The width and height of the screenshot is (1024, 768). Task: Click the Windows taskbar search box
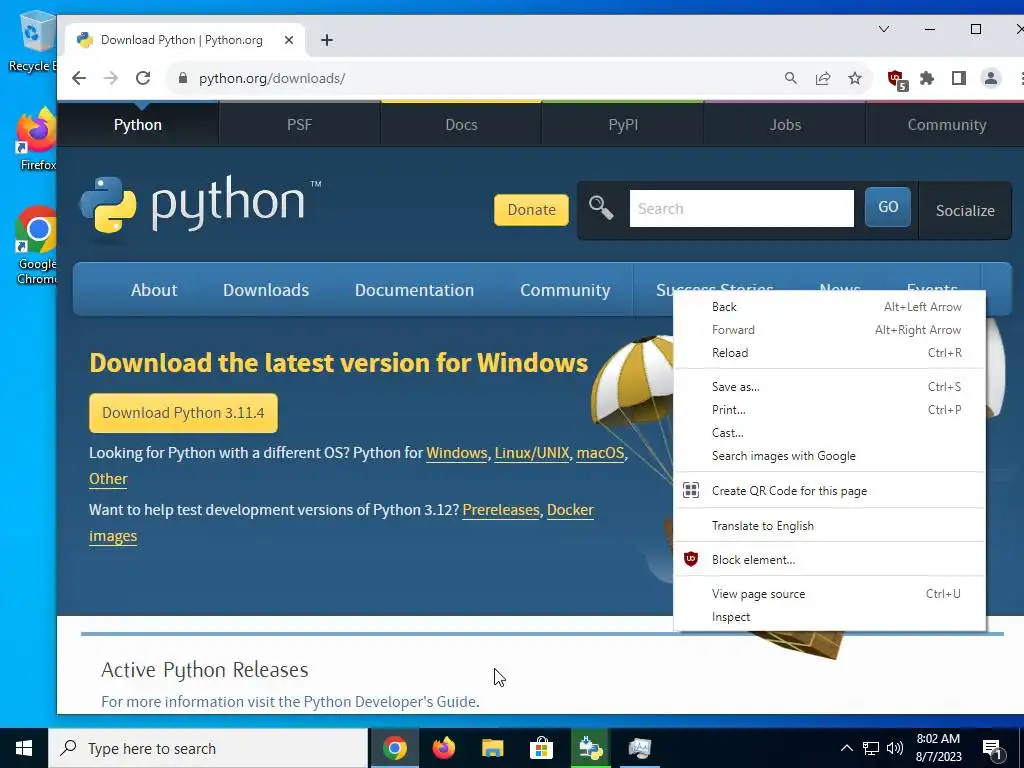point(208,748)
